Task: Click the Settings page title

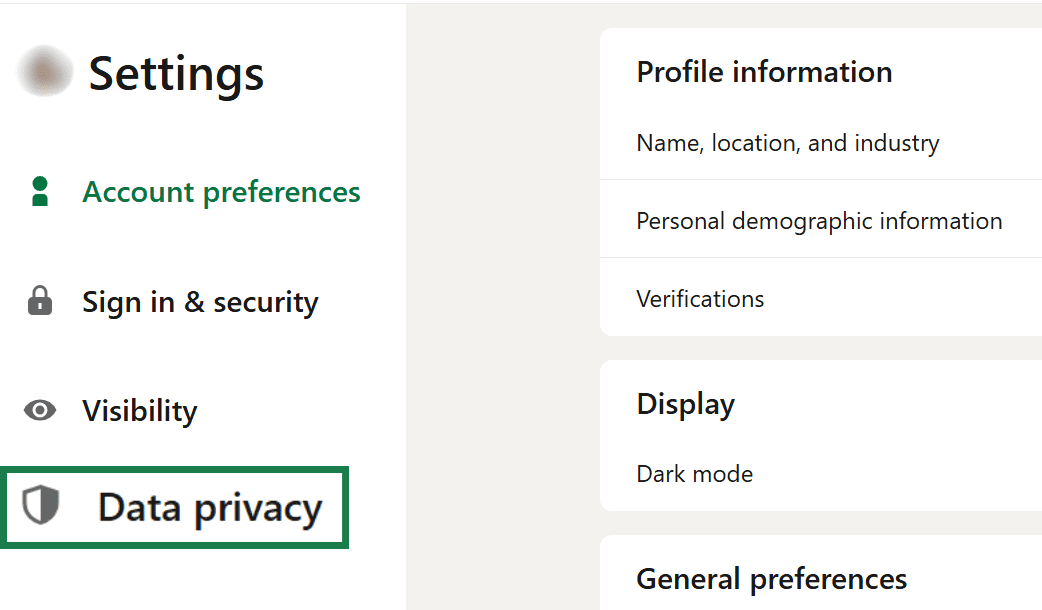Action: click(x=176, y=73)
